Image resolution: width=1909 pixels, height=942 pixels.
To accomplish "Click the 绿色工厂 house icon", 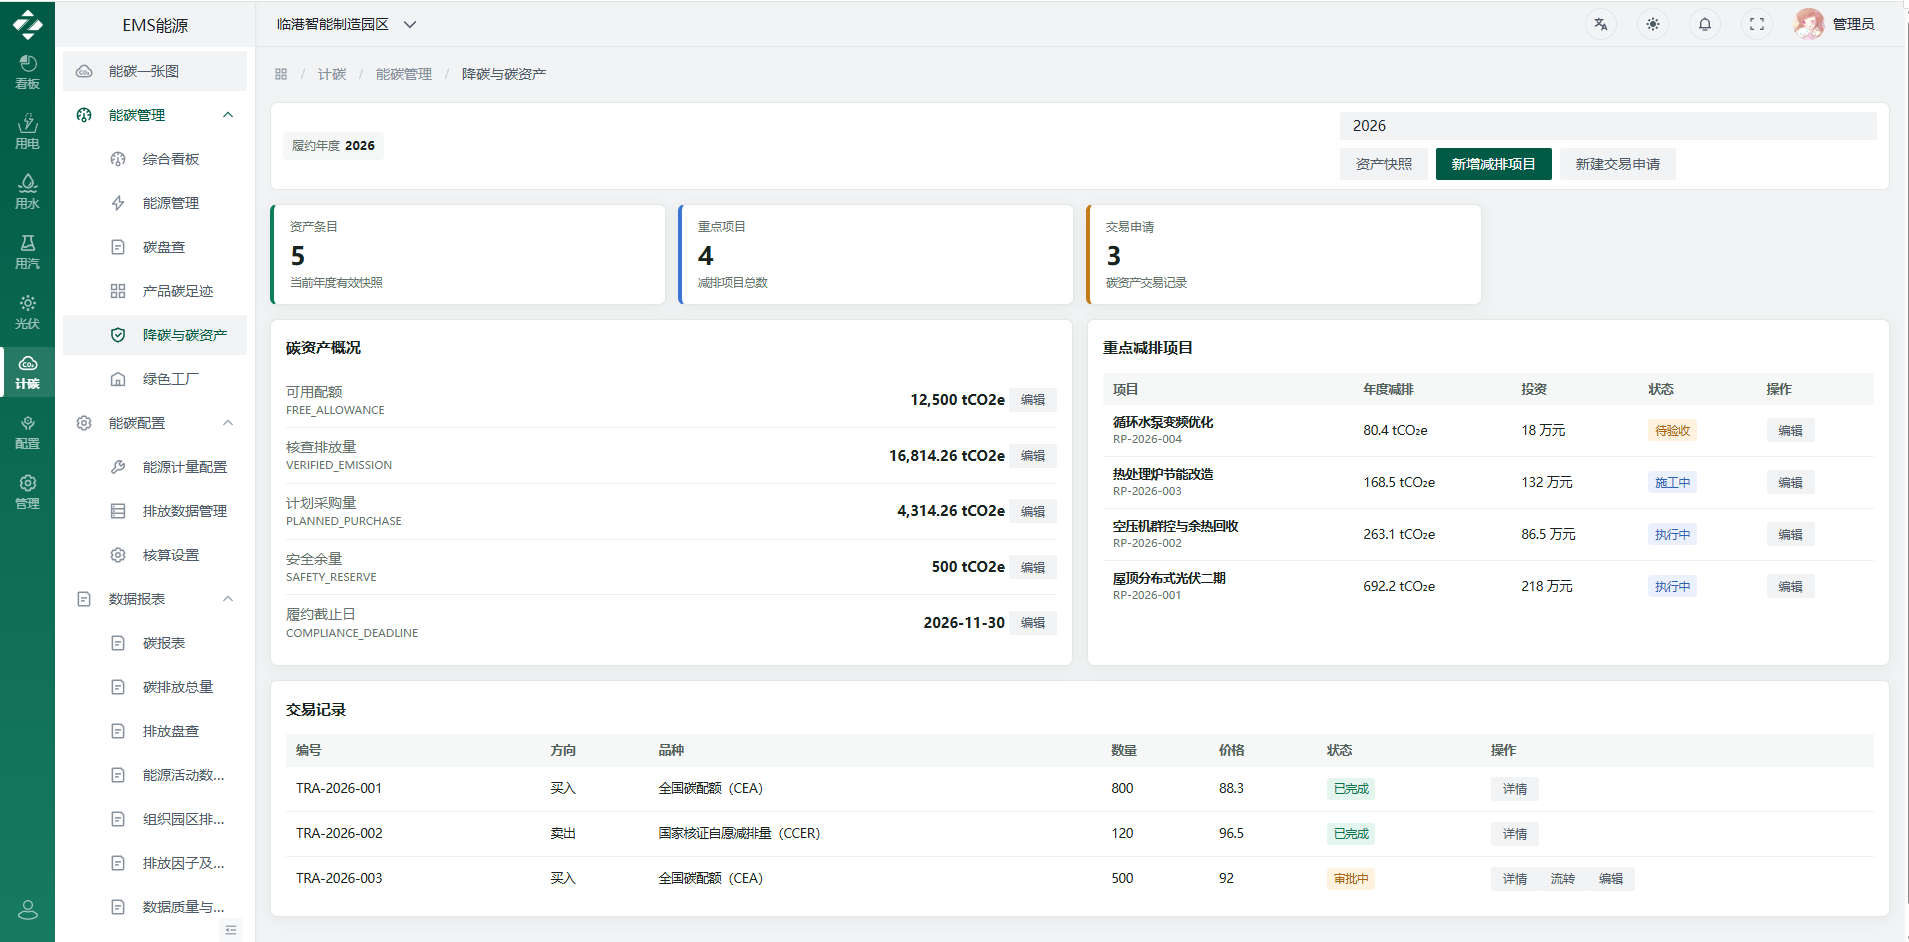I will 118,379.
